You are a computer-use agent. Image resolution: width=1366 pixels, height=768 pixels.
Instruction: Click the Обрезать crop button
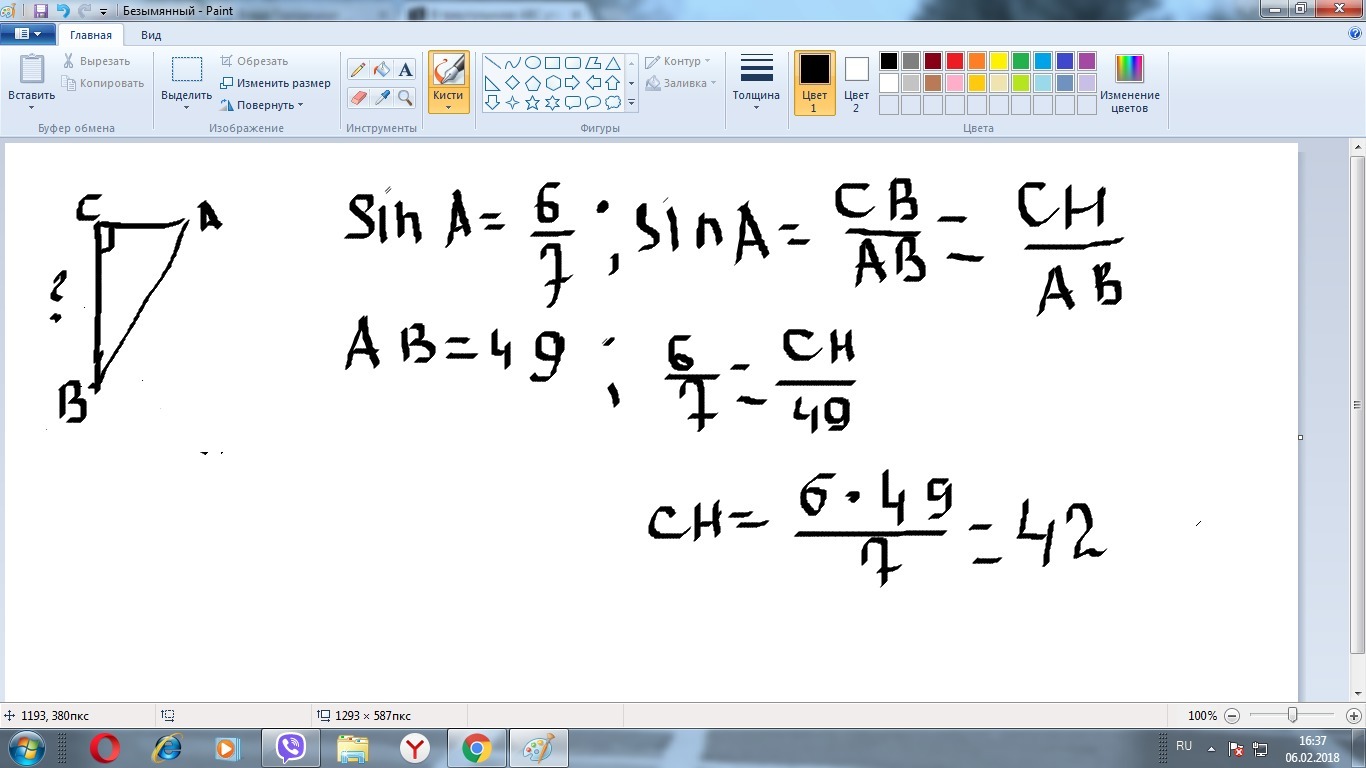(254, 61)
